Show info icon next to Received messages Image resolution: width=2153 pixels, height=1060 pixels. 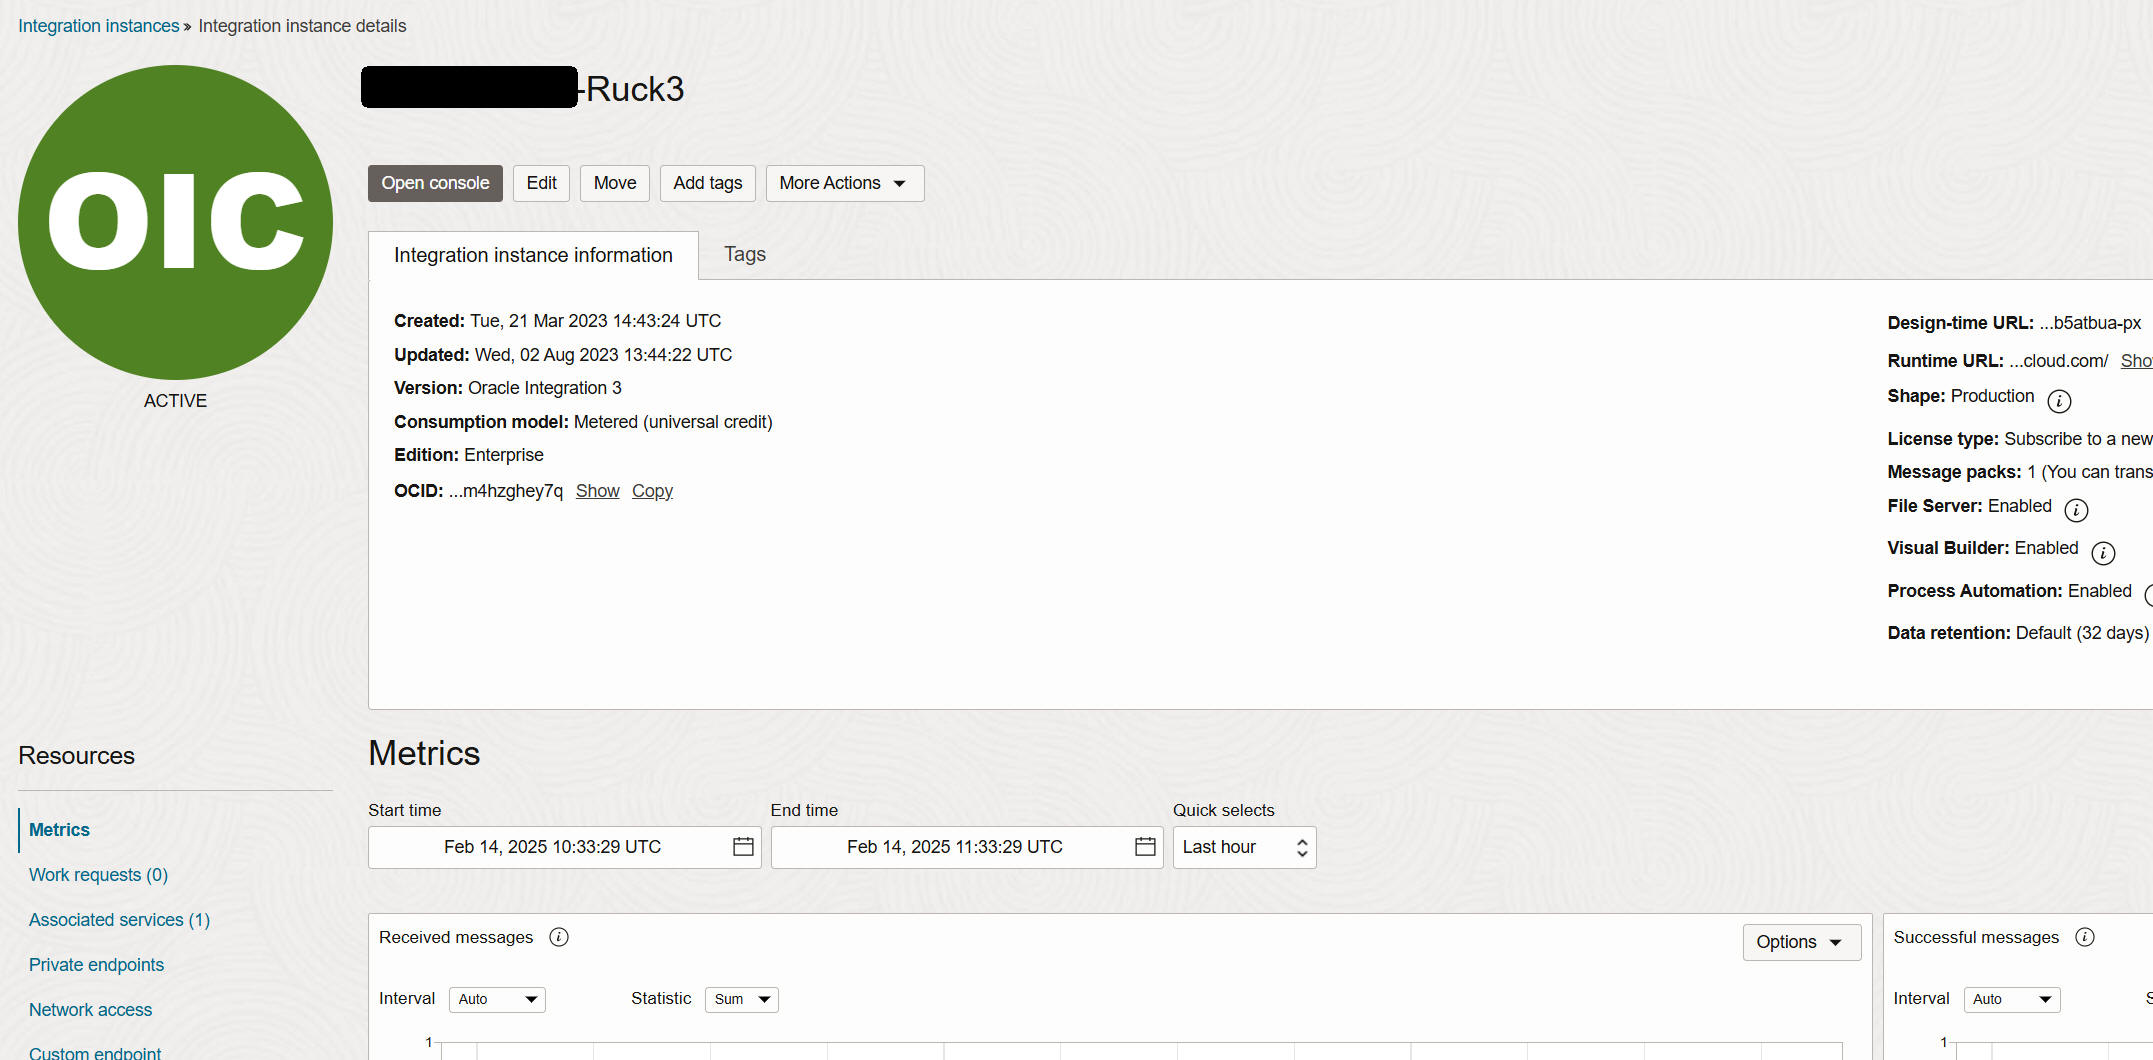(x=559, y=937)
